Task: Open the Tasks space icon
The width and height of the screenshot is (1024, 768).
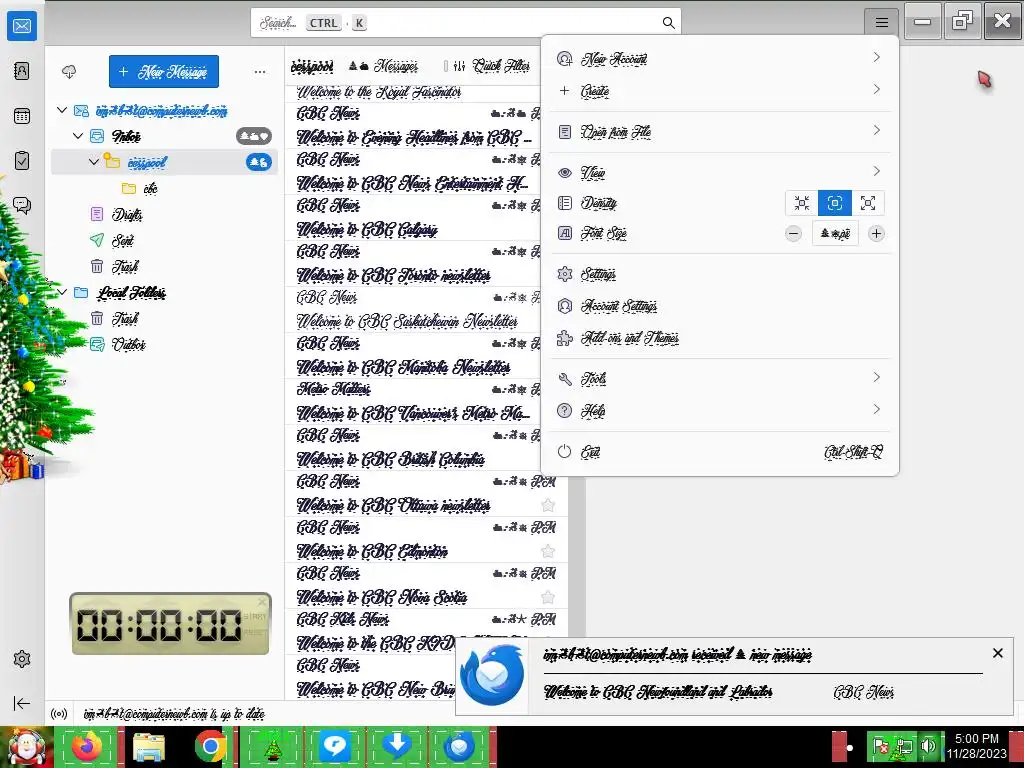Action: click(x=22, y=161)
